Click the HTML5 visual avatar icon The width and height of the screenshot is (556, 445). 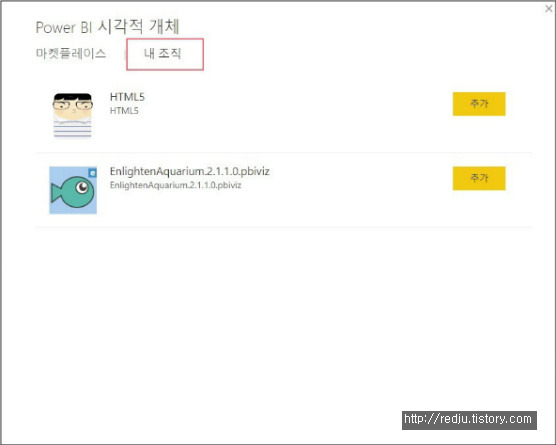coord(73,115)
